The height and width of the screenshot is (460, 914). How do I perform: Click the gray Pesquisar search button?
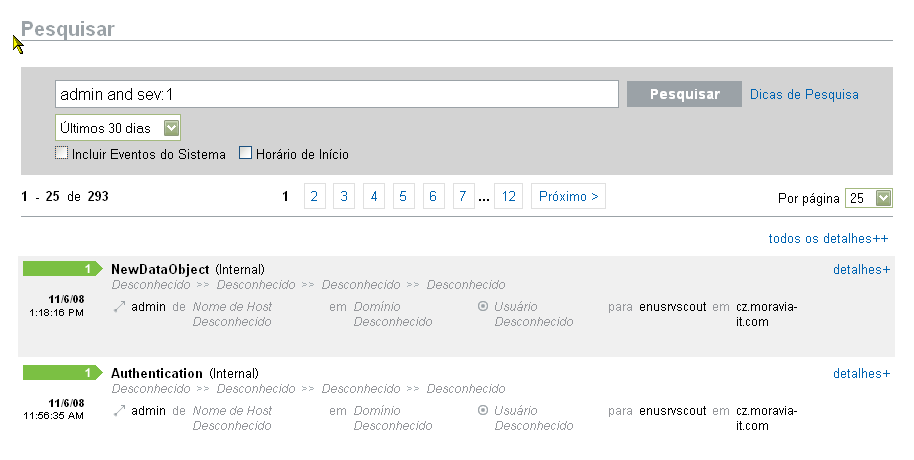(684, 94)
